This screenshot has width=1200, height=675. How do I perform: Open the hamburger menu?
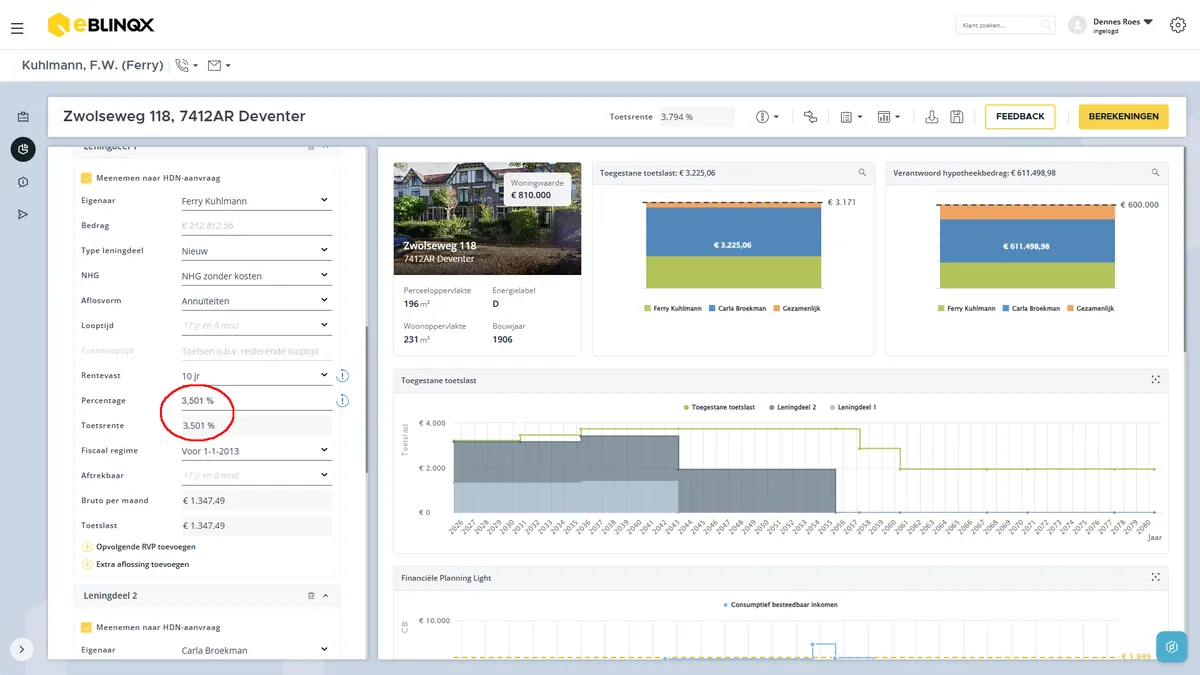(x=17, y=28)
